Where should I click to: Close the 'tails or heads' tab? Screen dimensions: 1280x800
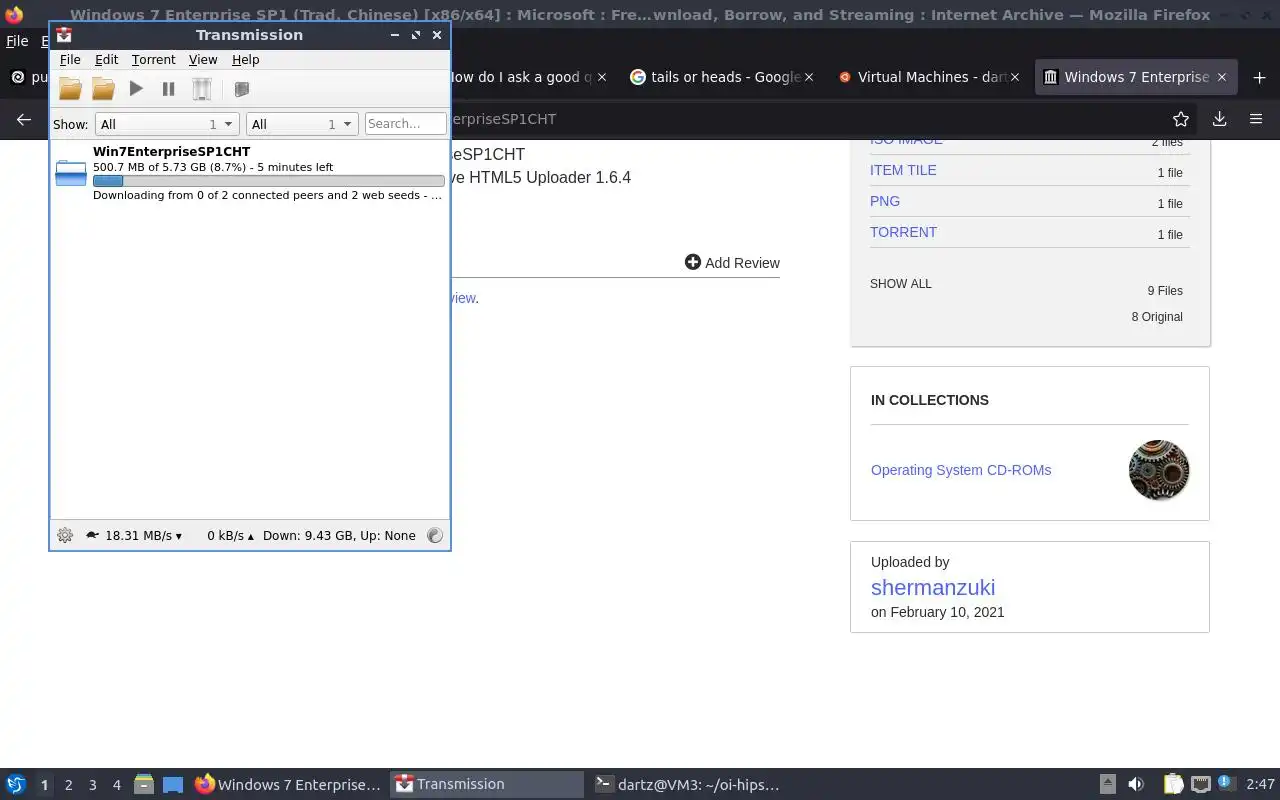click(x=809, y=77)
